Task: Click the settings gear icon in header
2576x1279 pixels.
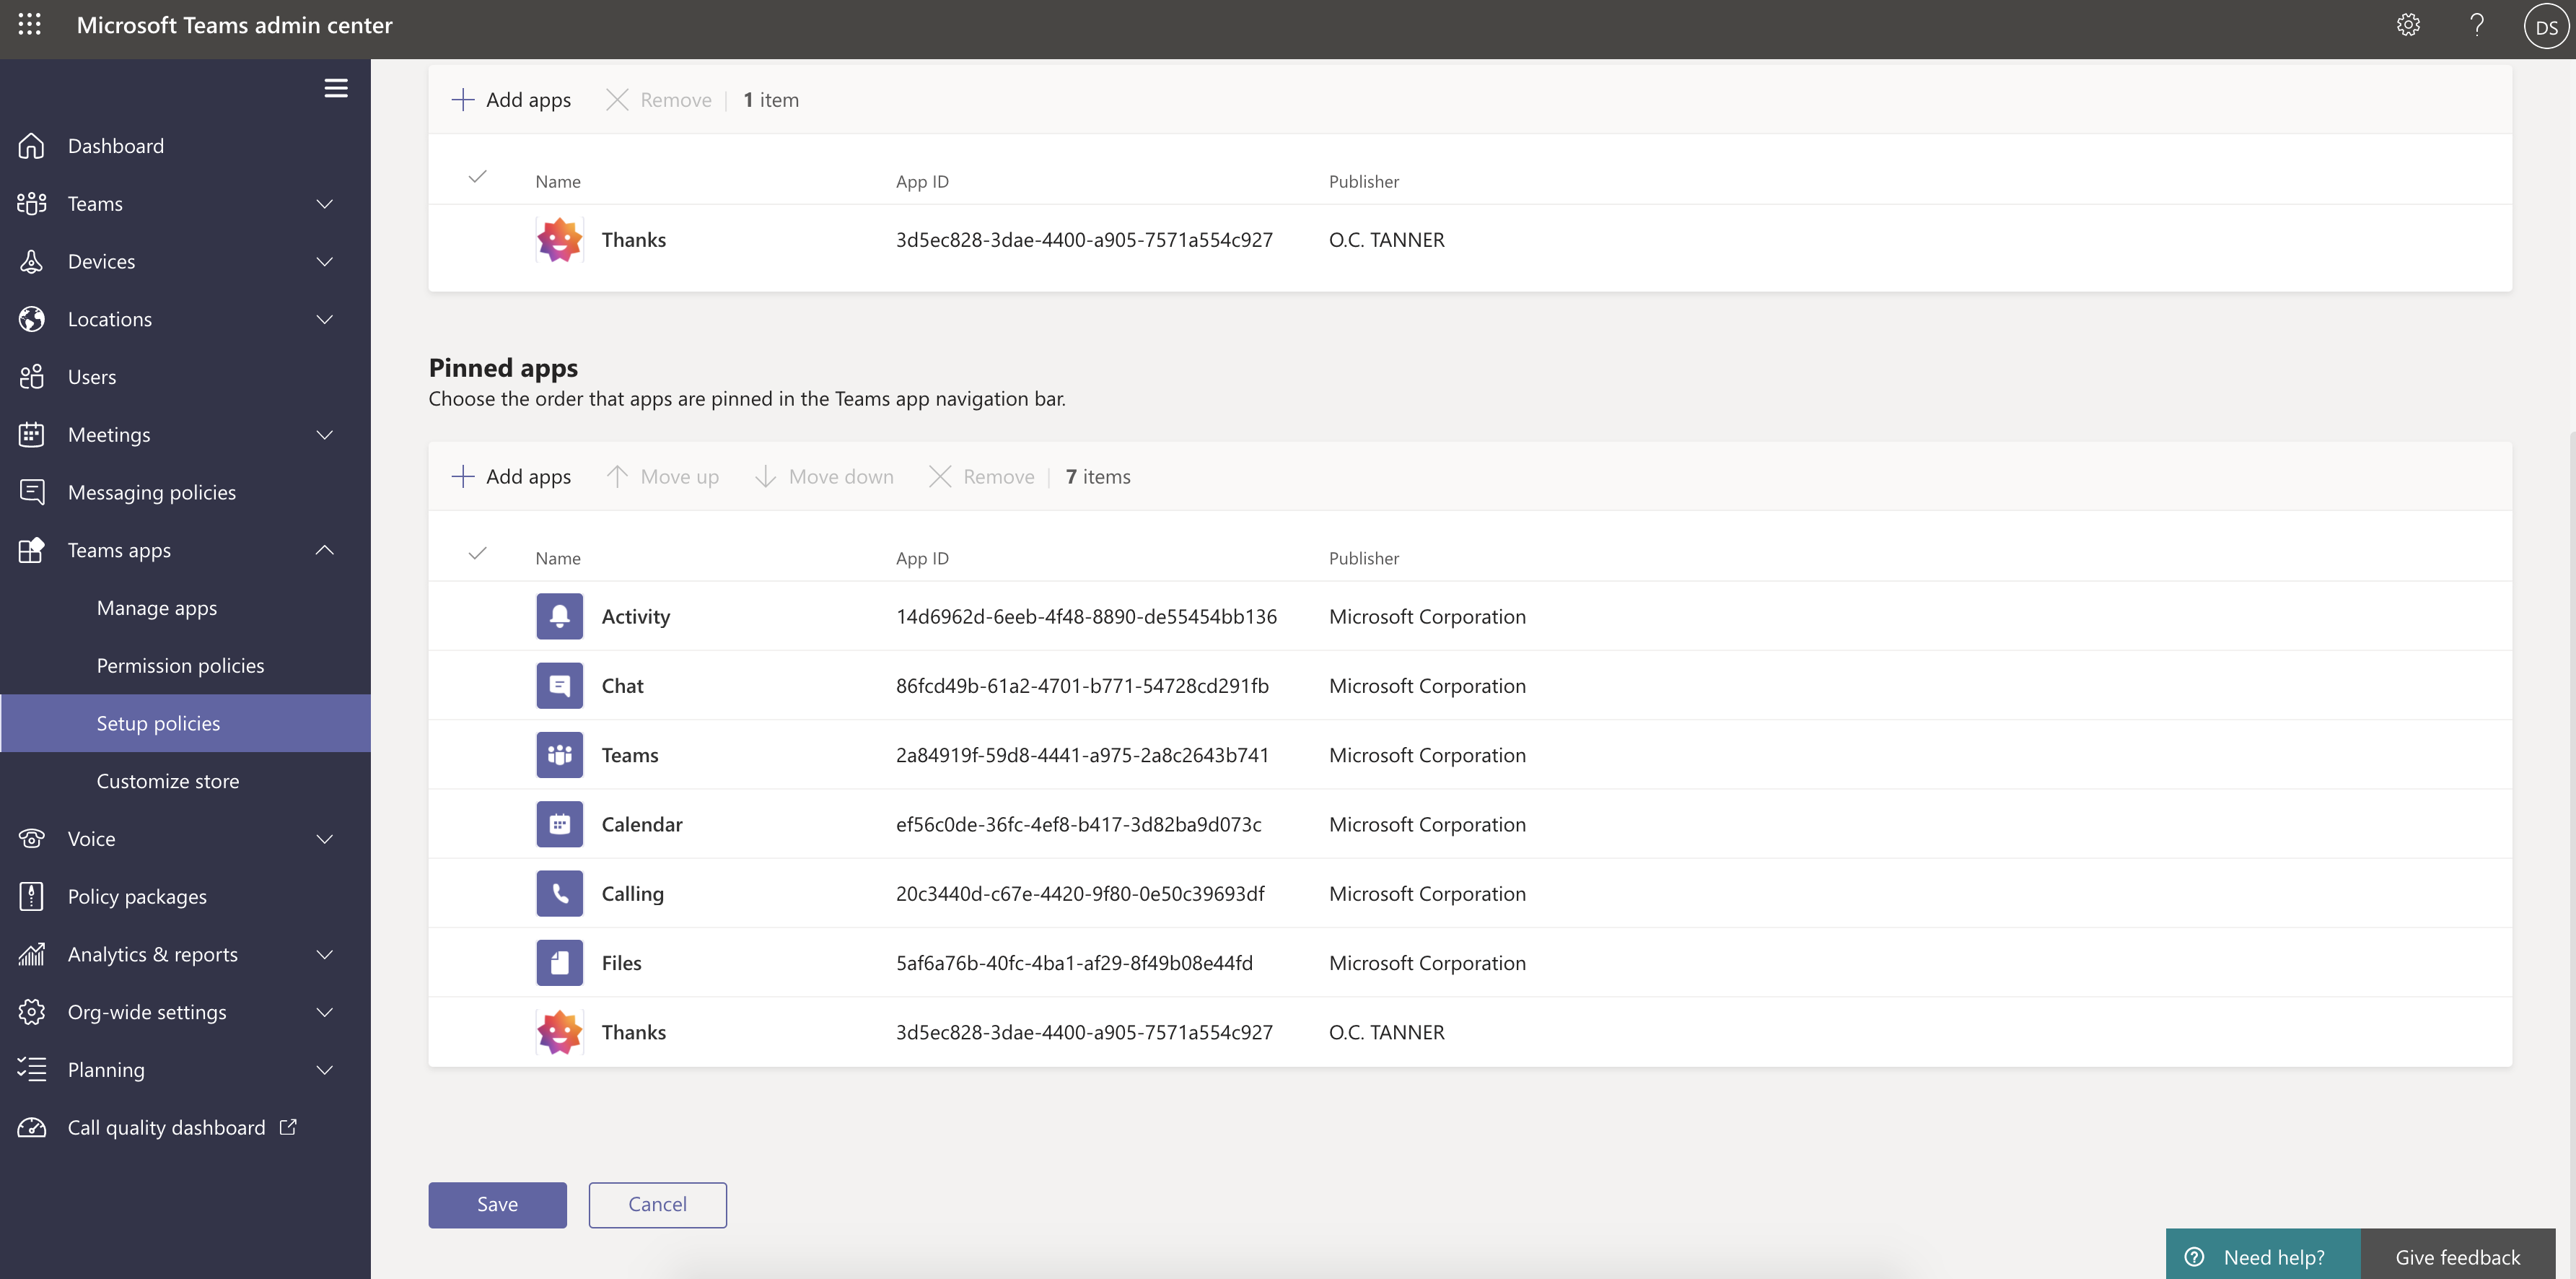Action: 2408,25
